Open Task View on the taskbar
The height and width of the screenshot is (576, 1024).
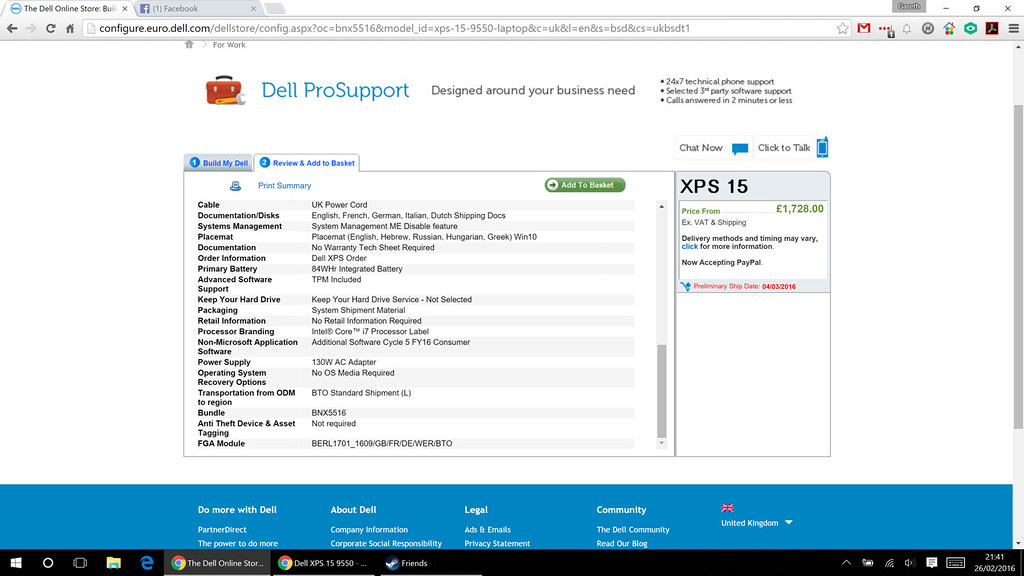click(x=80, y=563)
